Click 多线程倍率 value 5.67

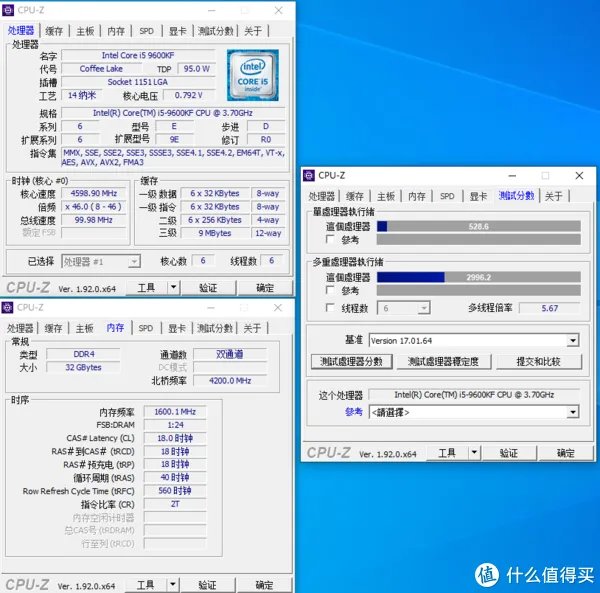pos(549,308)
